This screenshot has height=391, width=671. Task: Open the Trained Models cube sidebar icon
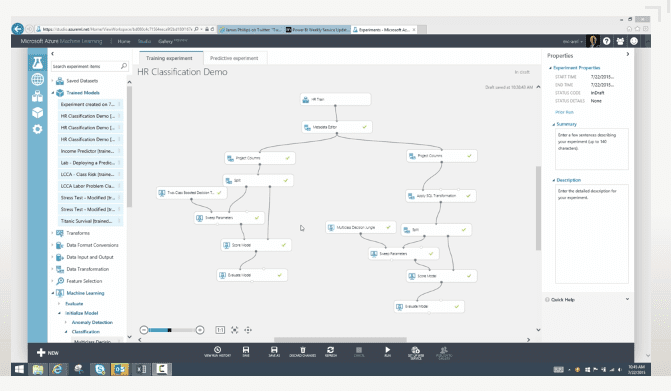tap(37, 112)
